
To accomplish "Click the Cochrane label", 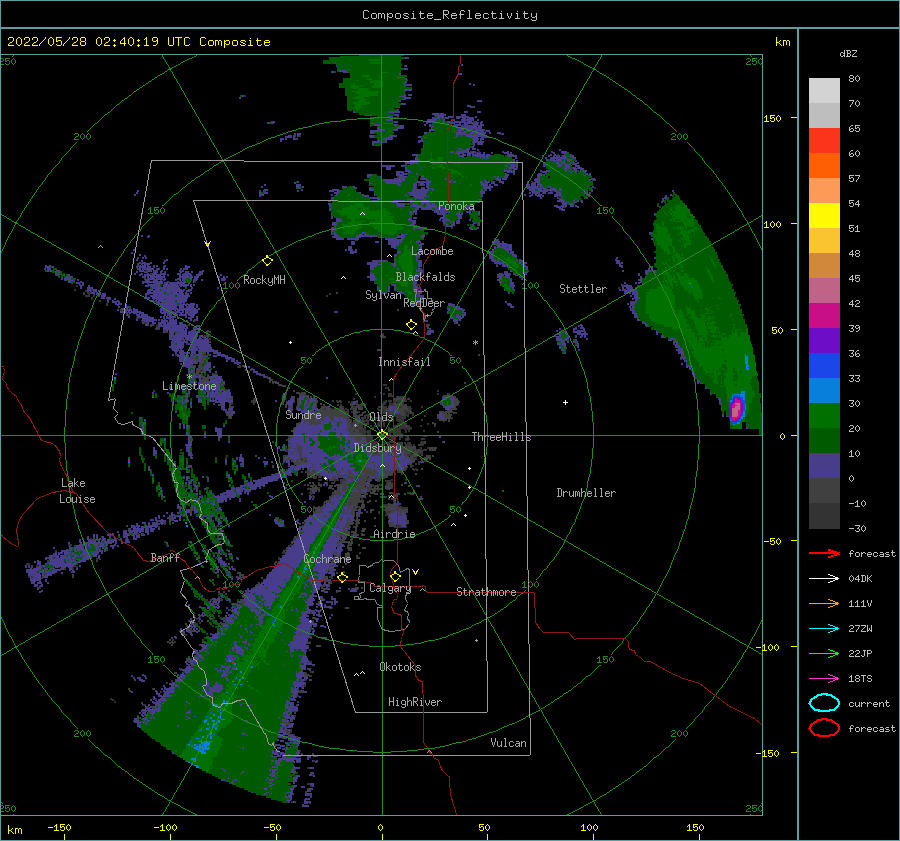I will 327,559.
